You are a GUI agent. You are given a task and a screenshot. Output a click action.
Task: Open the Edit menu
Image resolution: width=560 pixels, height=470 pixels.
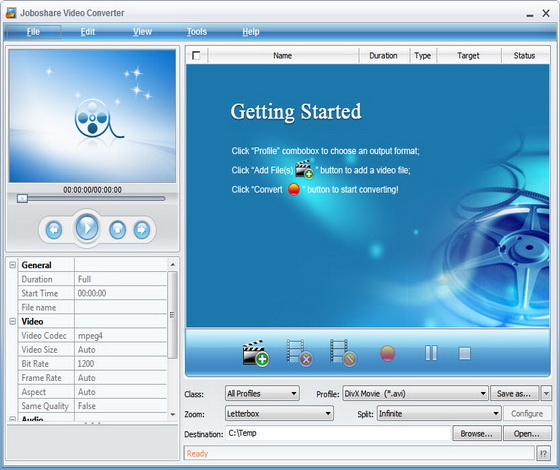point(88,32)
